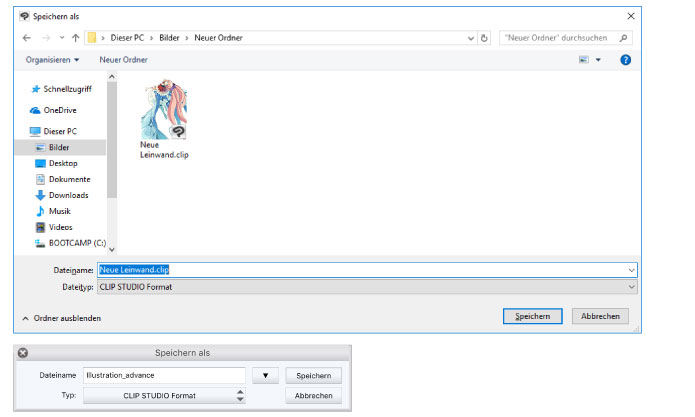Go back with the left arrow
This screenshot has width=695, height=417.
coord(27,38)
